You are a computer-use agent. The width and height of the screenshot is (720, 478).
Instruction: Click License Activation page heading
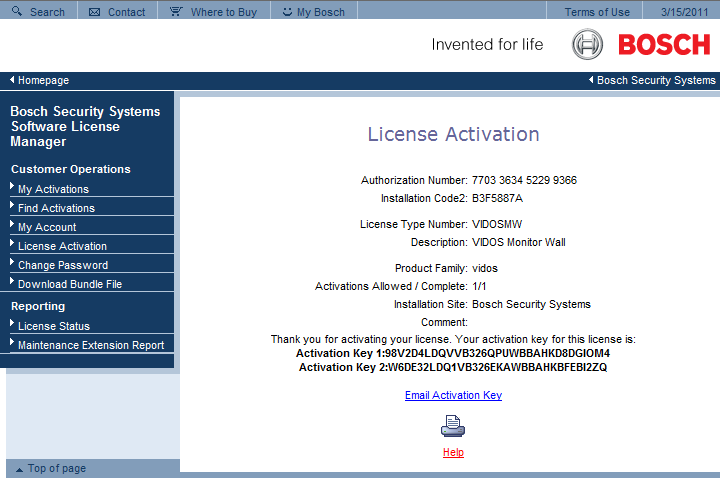[x=453, y=134]
